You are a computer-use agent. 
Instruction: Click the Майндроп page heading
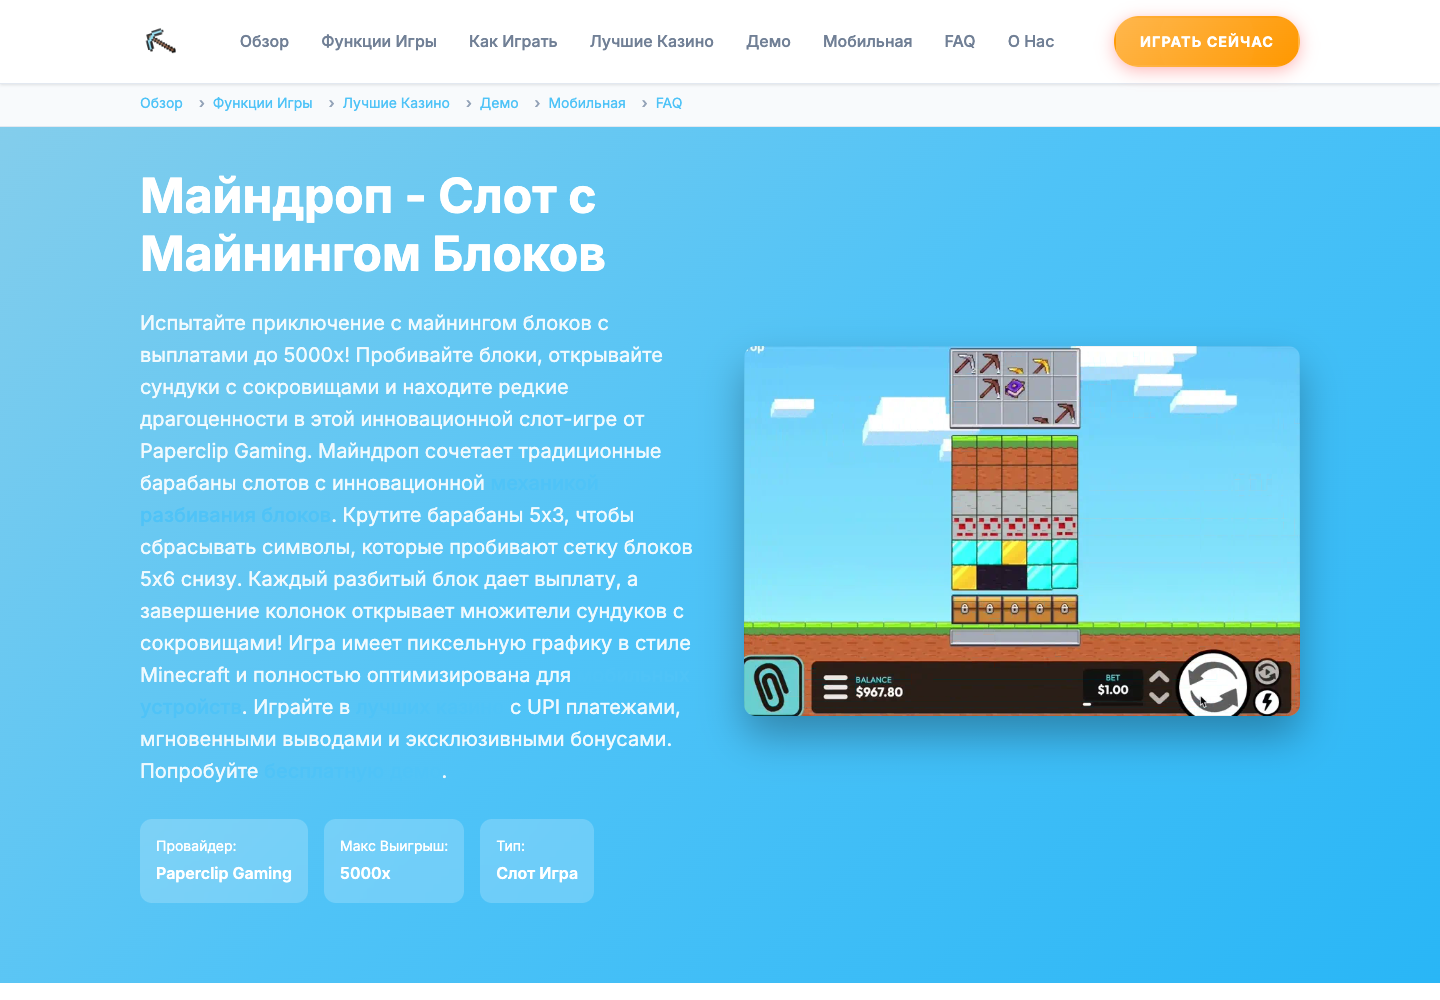pyautogui.click(x=373, y=224)
